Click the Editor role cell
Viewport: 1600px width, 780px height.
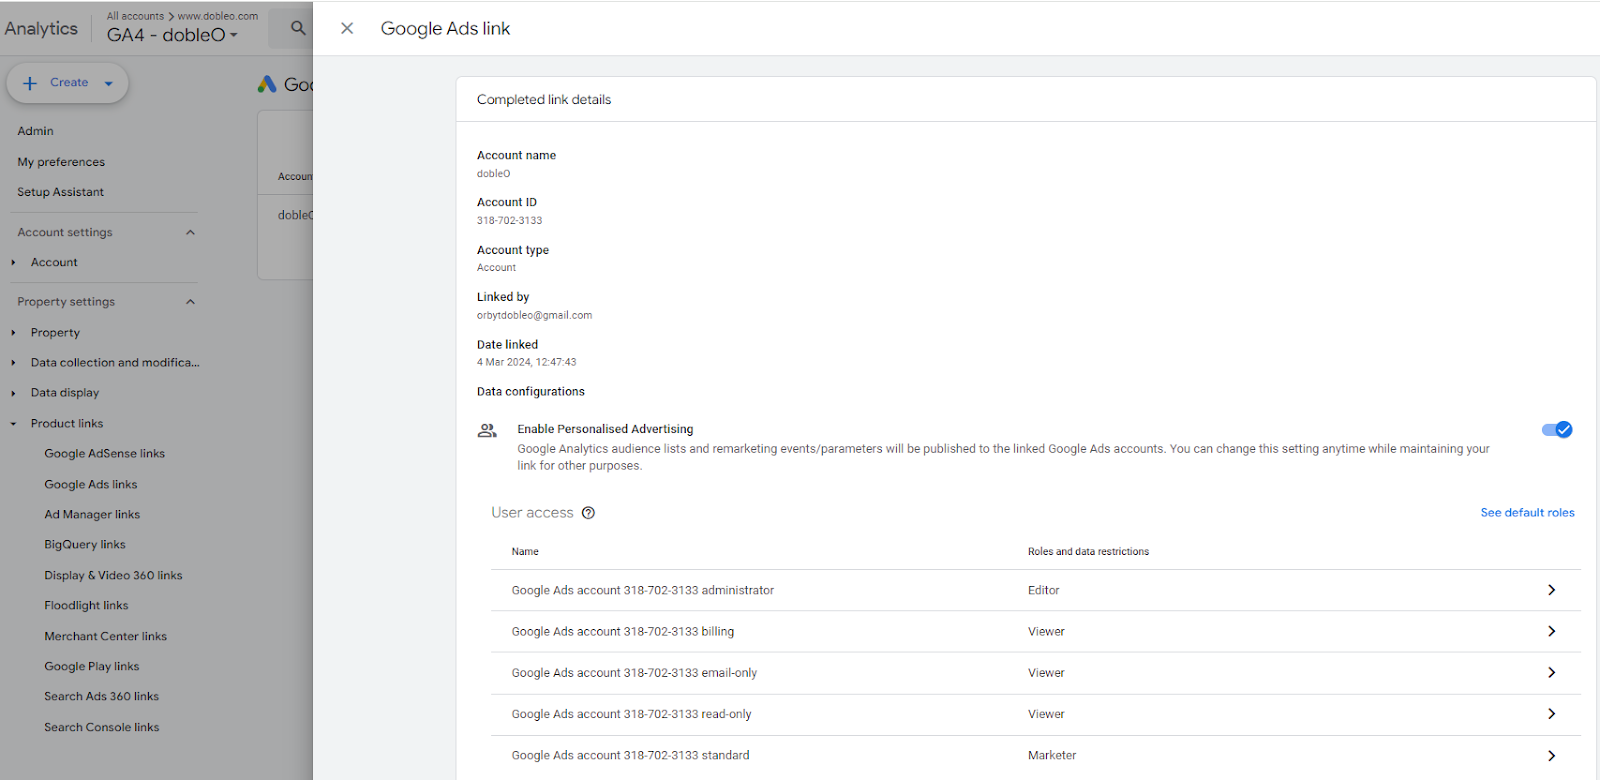pyautogui.click(x=1043, y=590)
